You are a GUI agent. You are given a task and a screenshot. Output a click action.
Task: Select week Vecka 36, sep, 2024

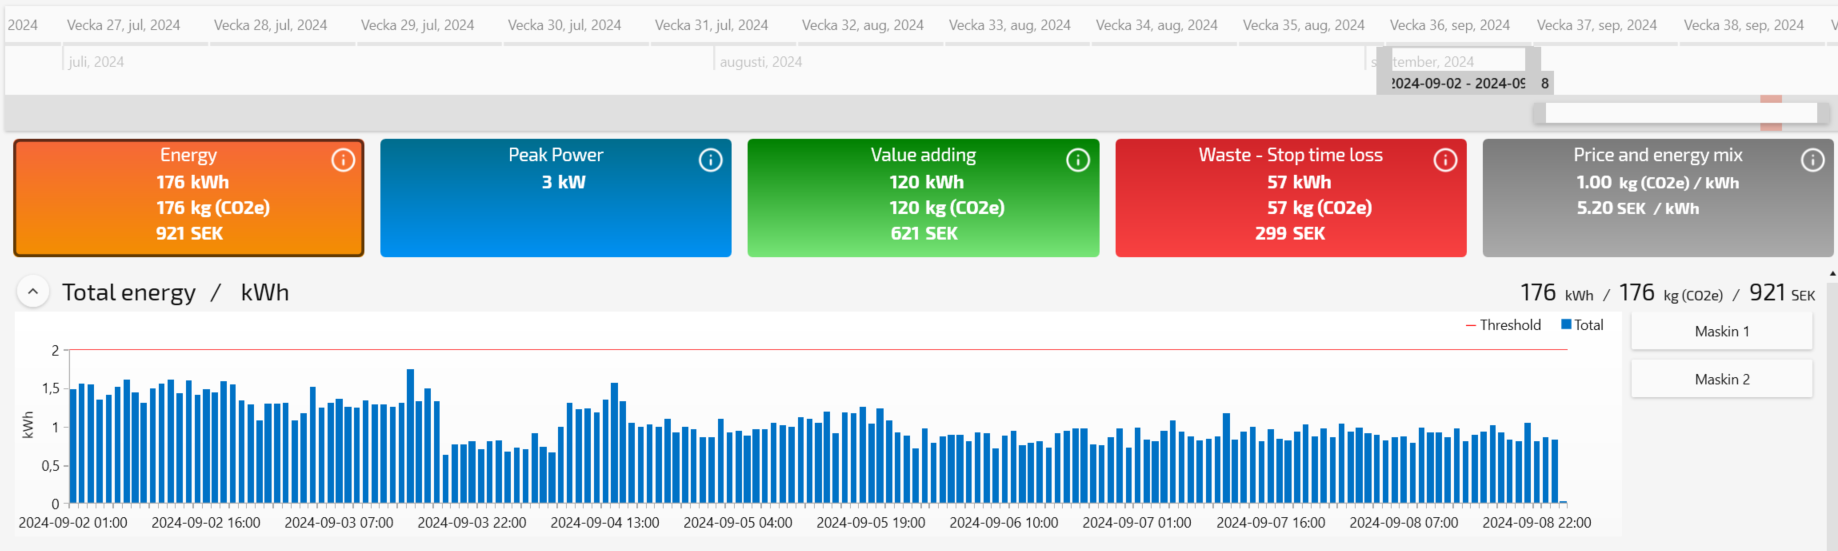coord(1449,25)
